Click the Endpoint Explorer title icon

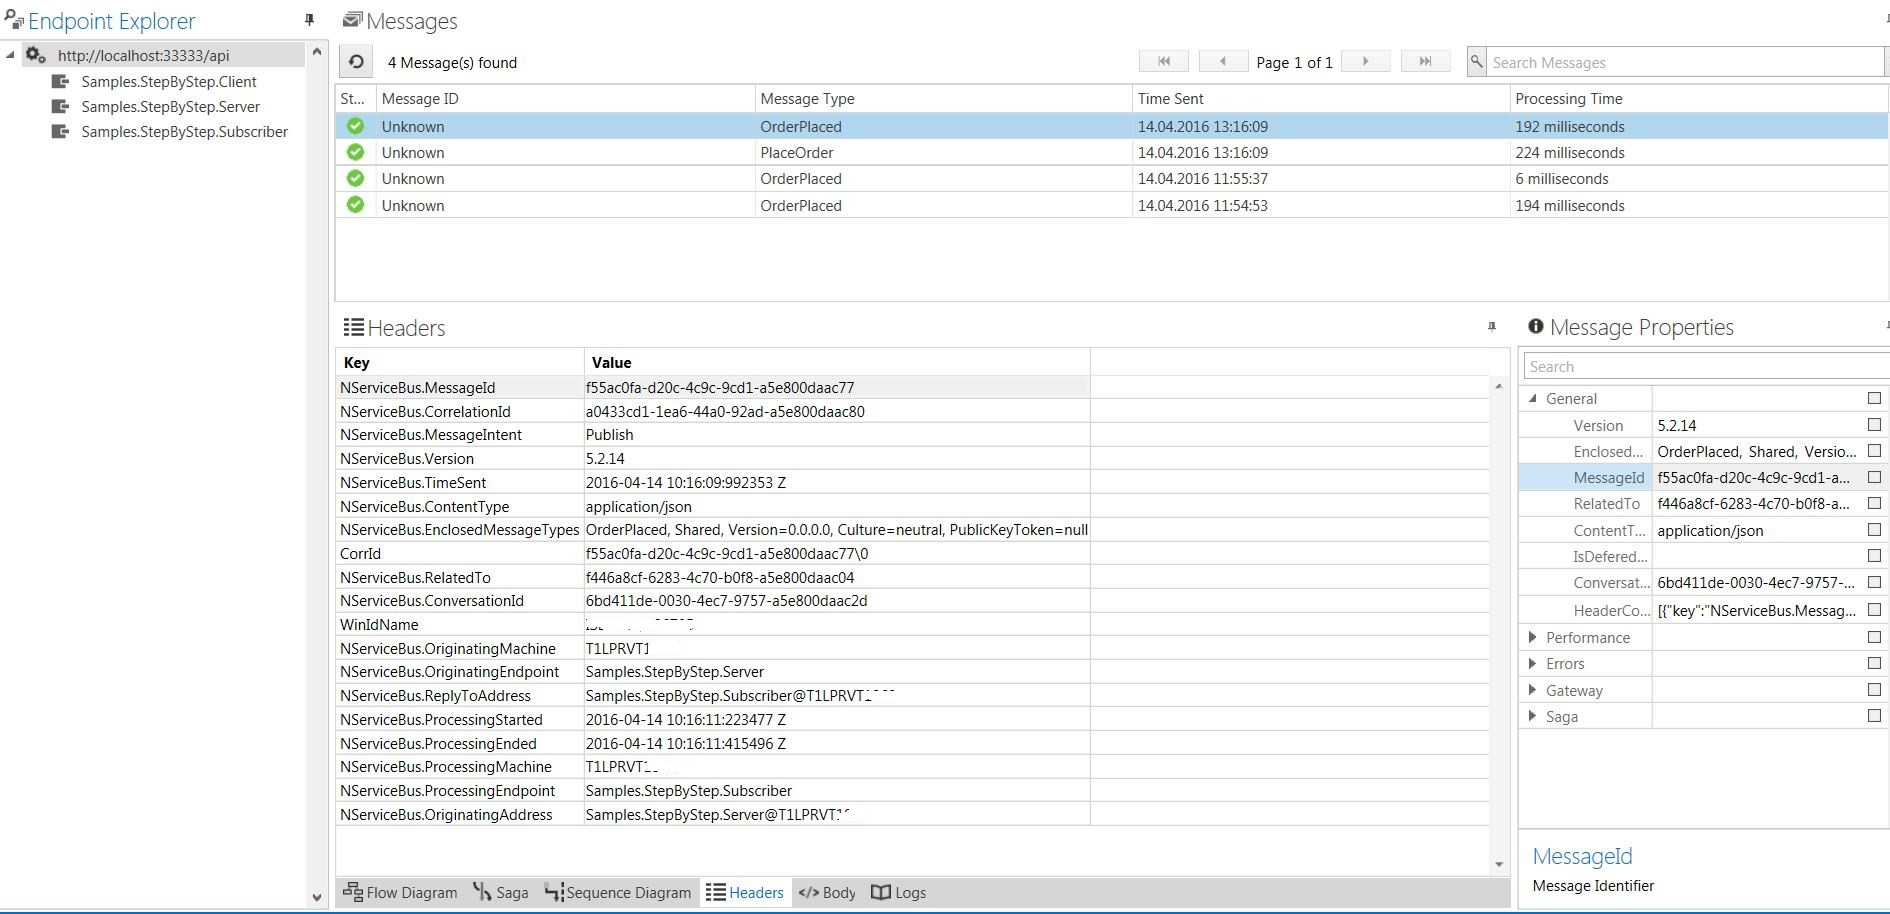click(14, 19)
